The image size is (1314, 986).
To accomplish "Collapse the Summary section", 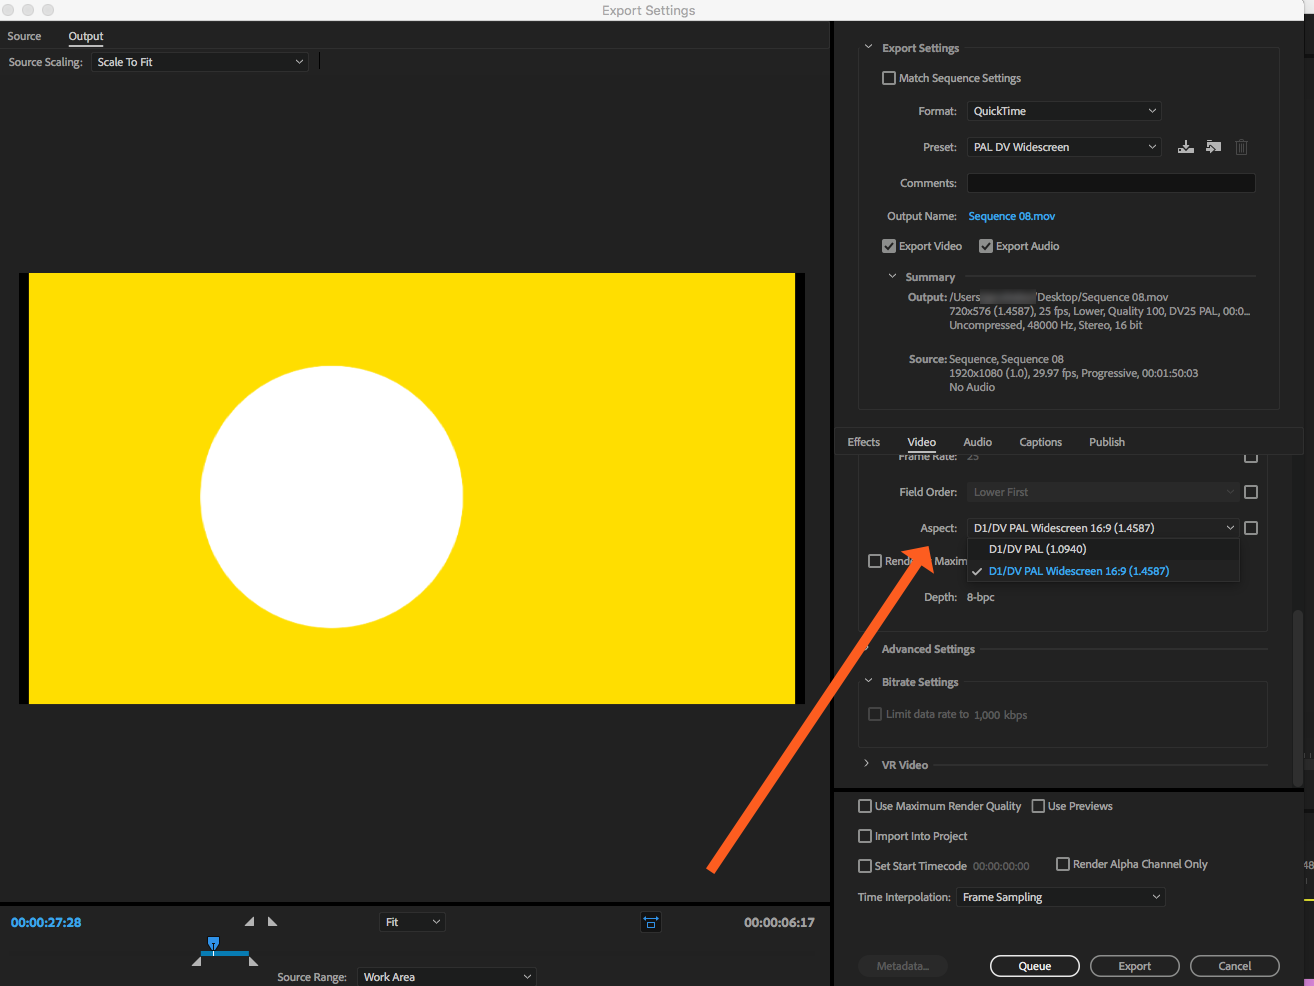I will tap(892, 276).
